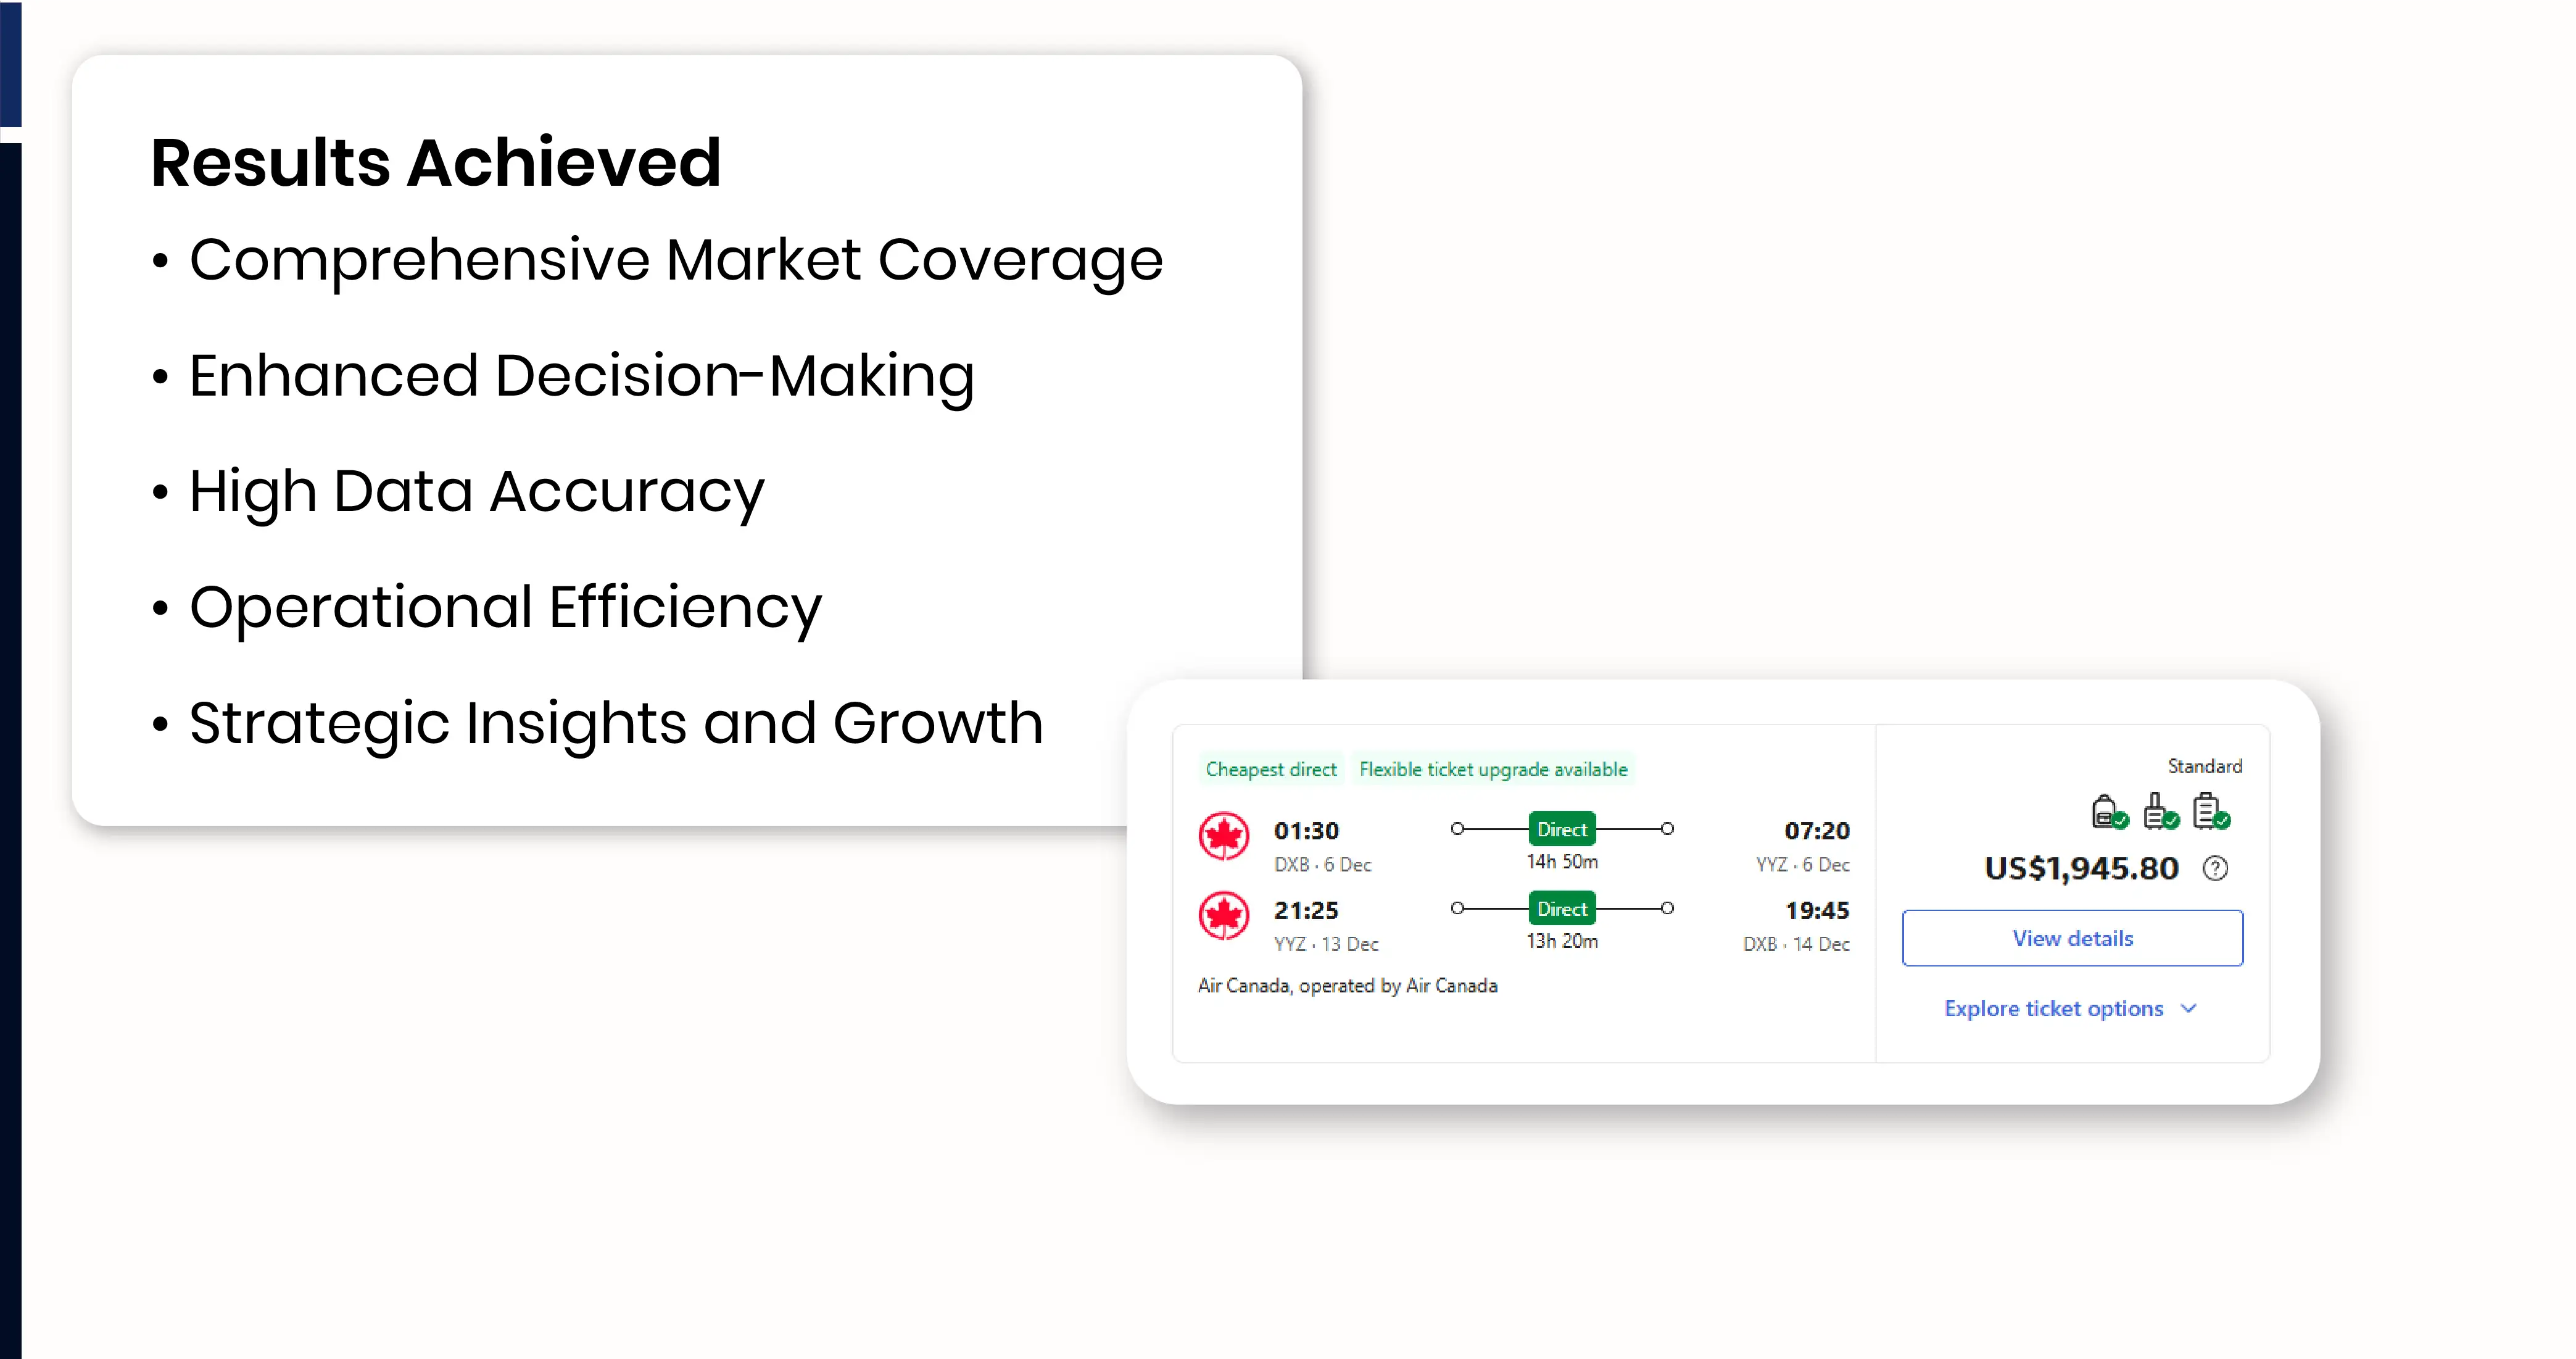Image resolution: width=2576 pixels, height=1359 pixels.
Task: Expand the Explore ticket options chevron
Action: 2189,1008
